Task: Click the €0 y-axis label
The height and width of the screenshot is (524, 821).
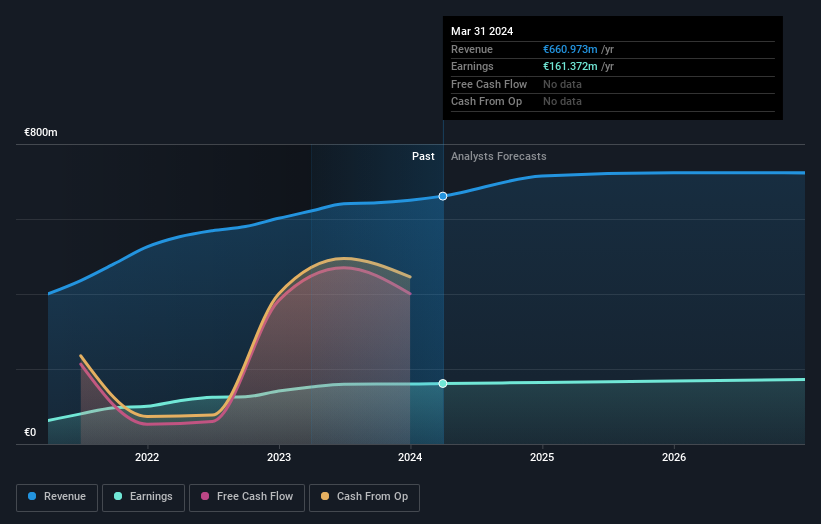Action: [30, 432]
